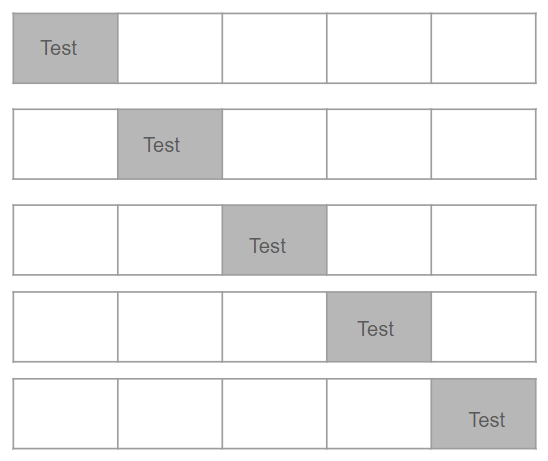
Task: Click the first empty cell in fifth row
Action: 65,413
